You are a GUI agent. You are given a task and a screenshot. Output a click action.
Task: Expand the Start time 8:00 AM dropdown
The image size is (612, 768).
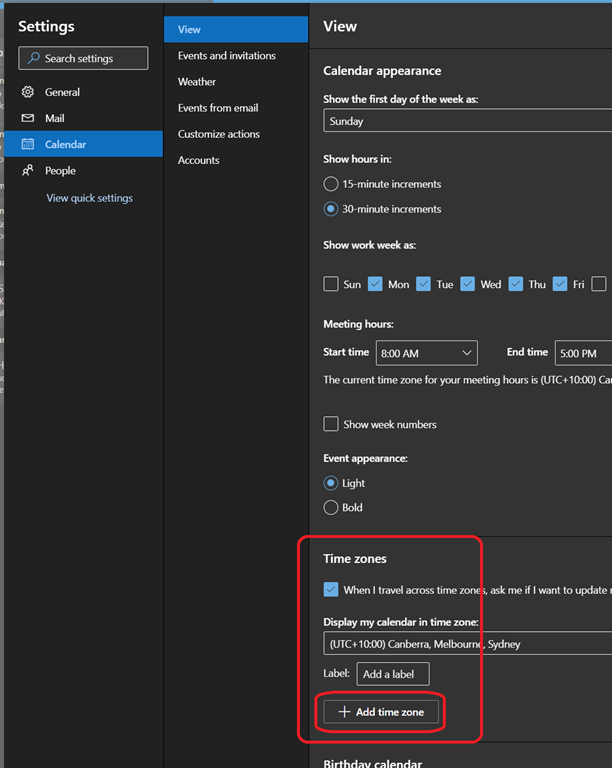click(x=426, y=353)
